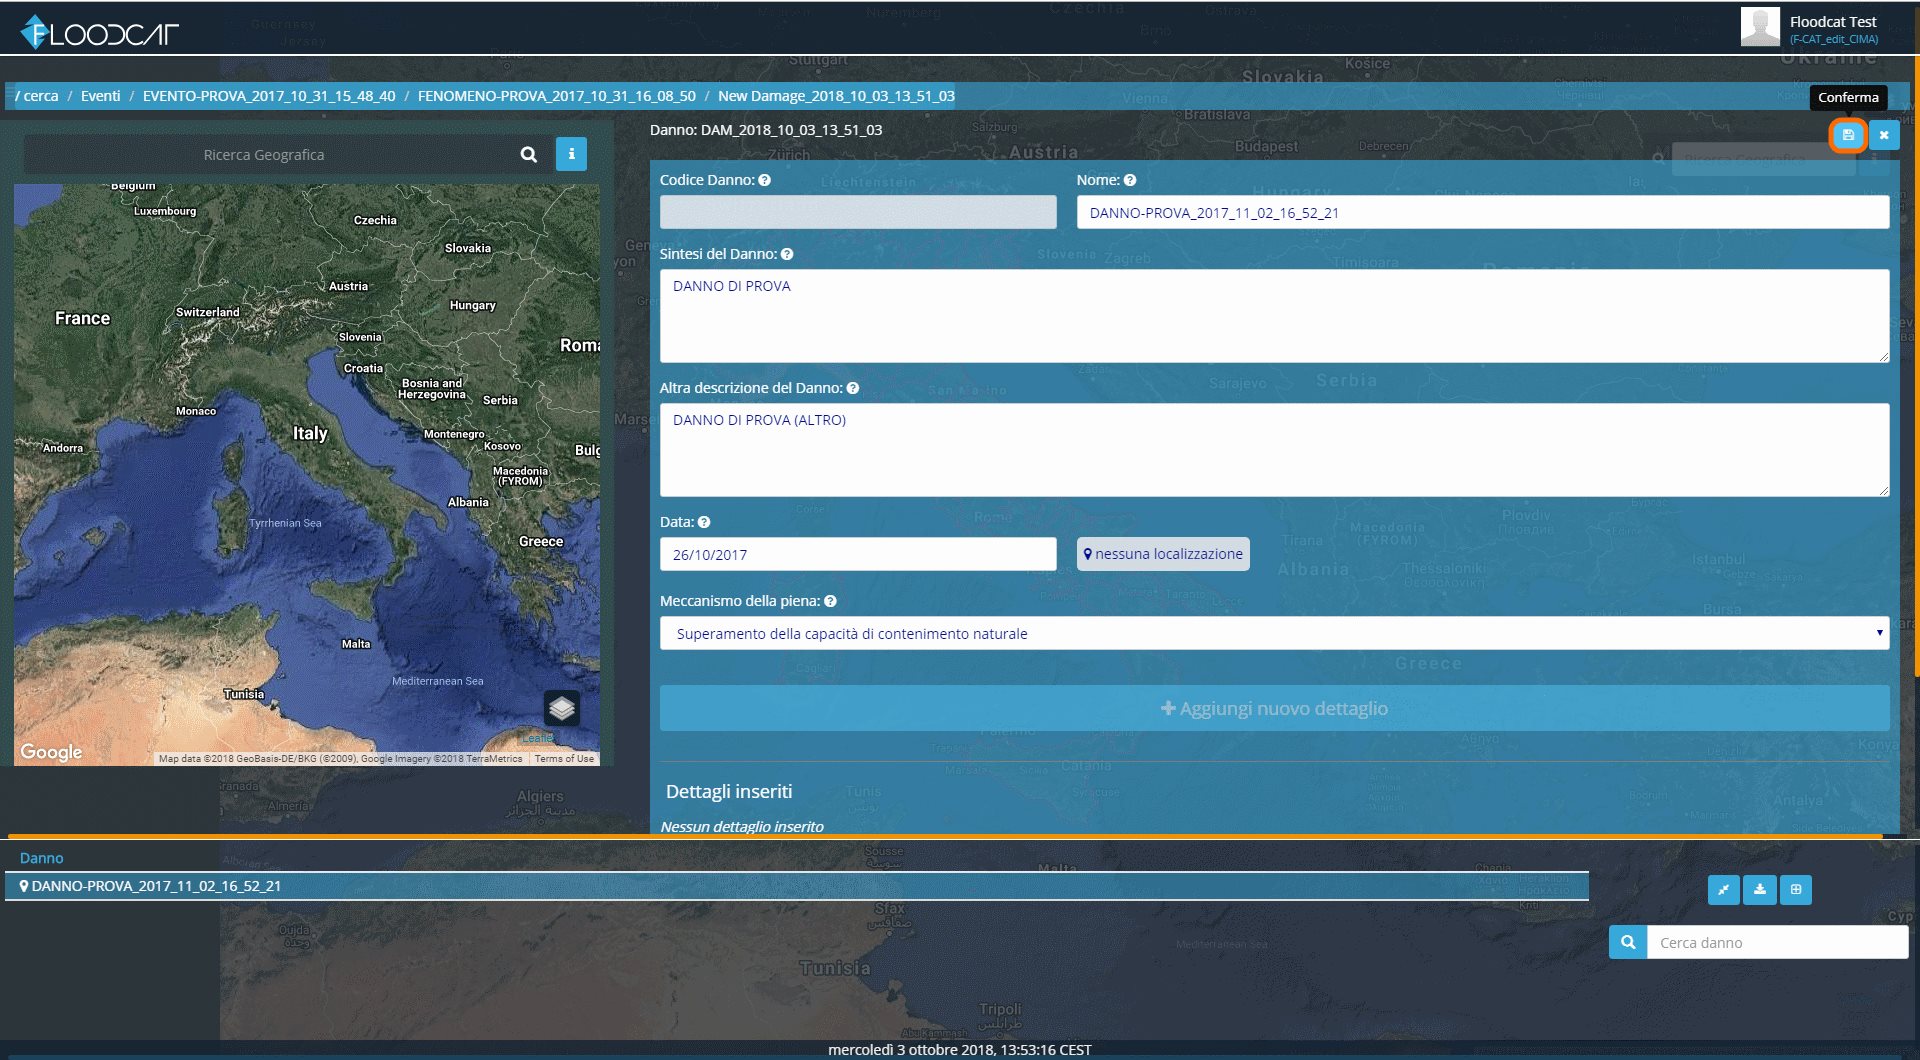Click the download icon in Danno panel
1920x1060 pixels.
pyautogui.click(x=1760, y=889)
